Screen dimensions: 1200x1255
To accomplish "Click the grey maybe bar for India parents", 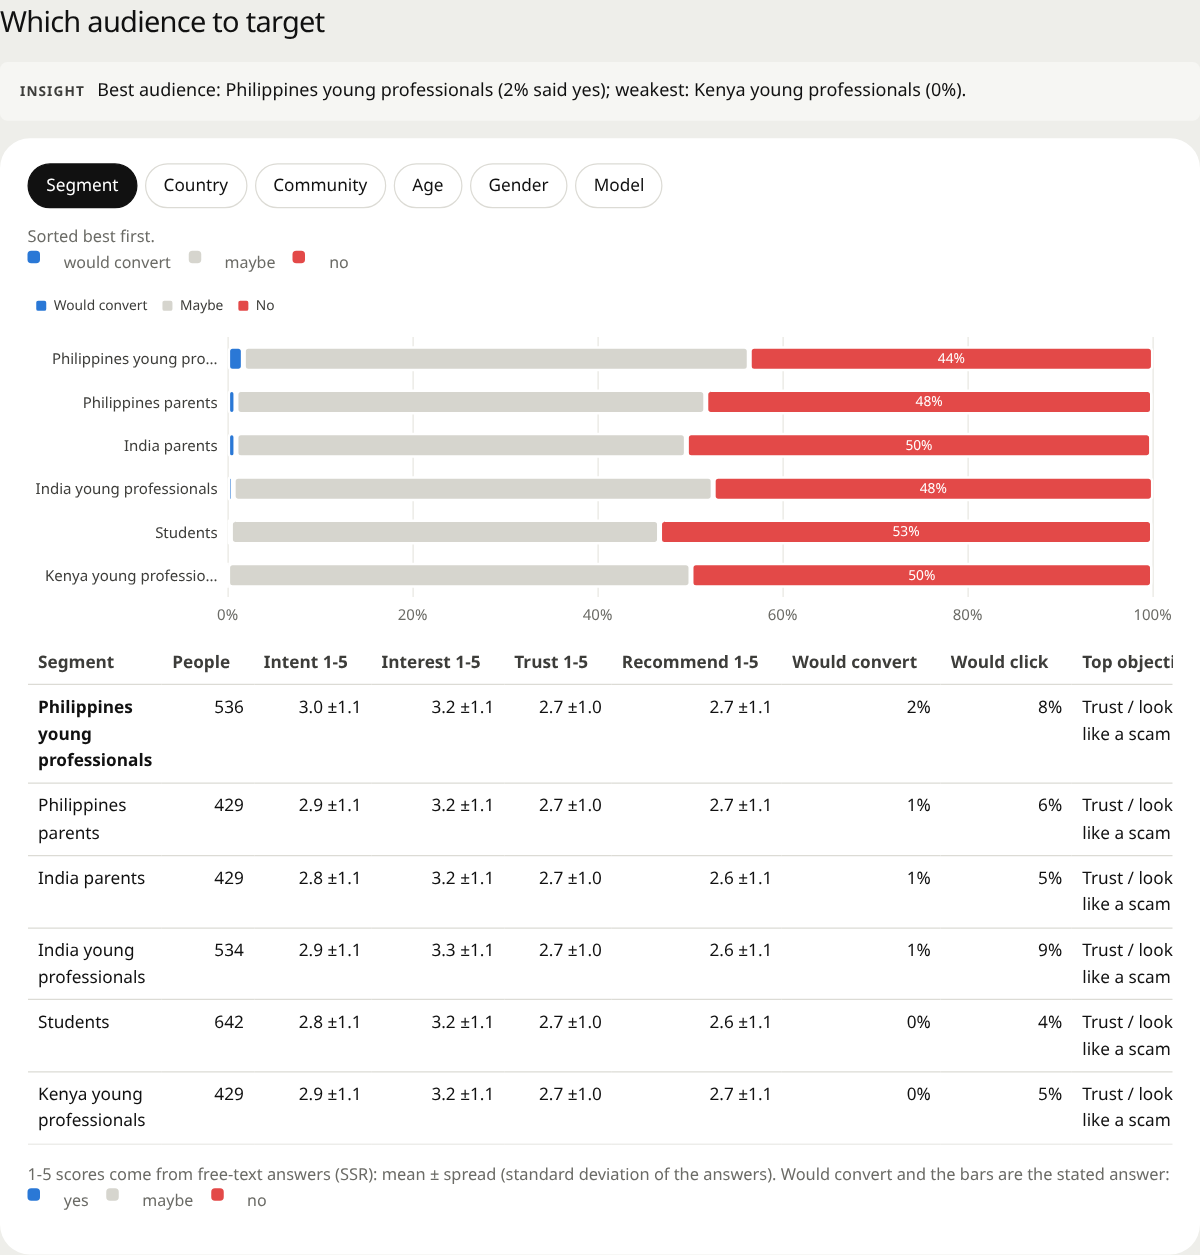I will pyautogui.click(x=461, y=445).
